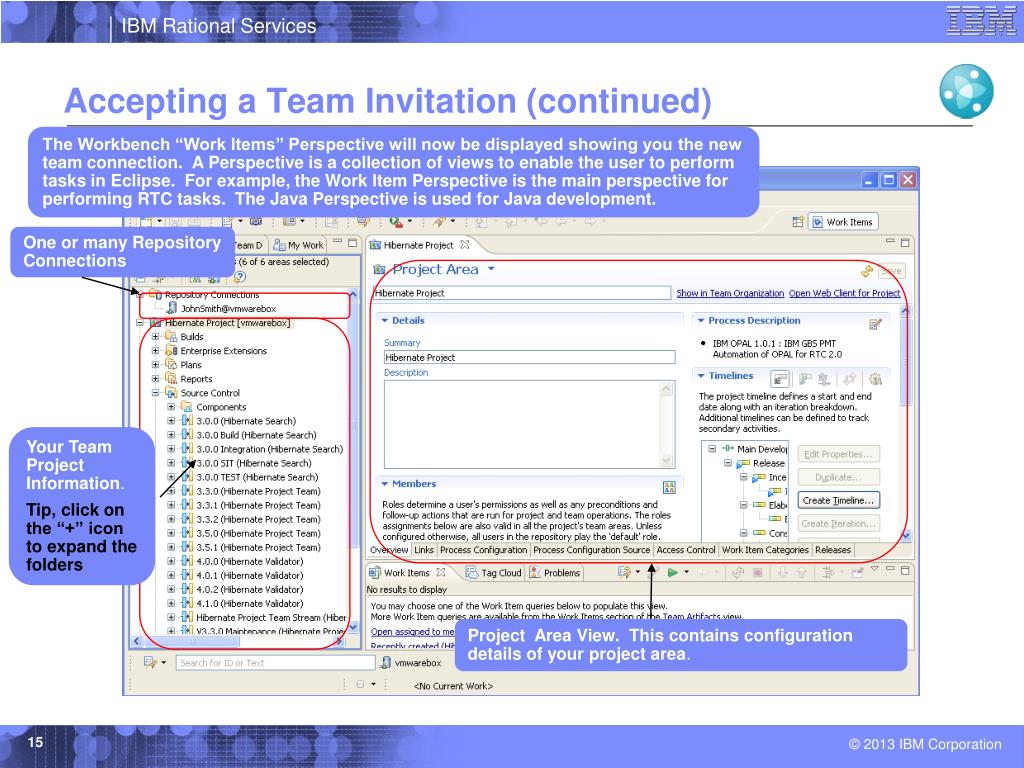This screenshot has height=768, width=1024.
Task: Collapse the Source Control node
Action: [x=155, y=392]
